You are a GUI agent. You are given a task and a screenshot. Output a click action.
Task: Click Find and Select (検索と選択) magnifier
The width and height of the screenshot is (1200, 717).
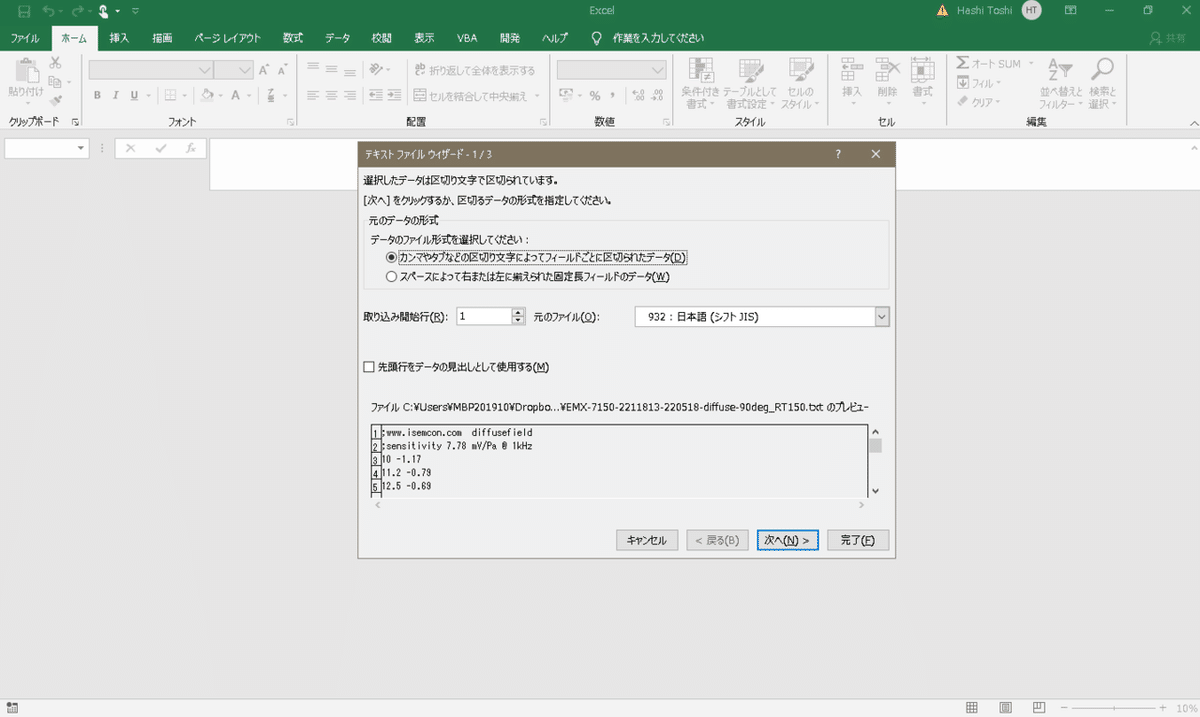pyautogui.click(x=1101, y=68)
